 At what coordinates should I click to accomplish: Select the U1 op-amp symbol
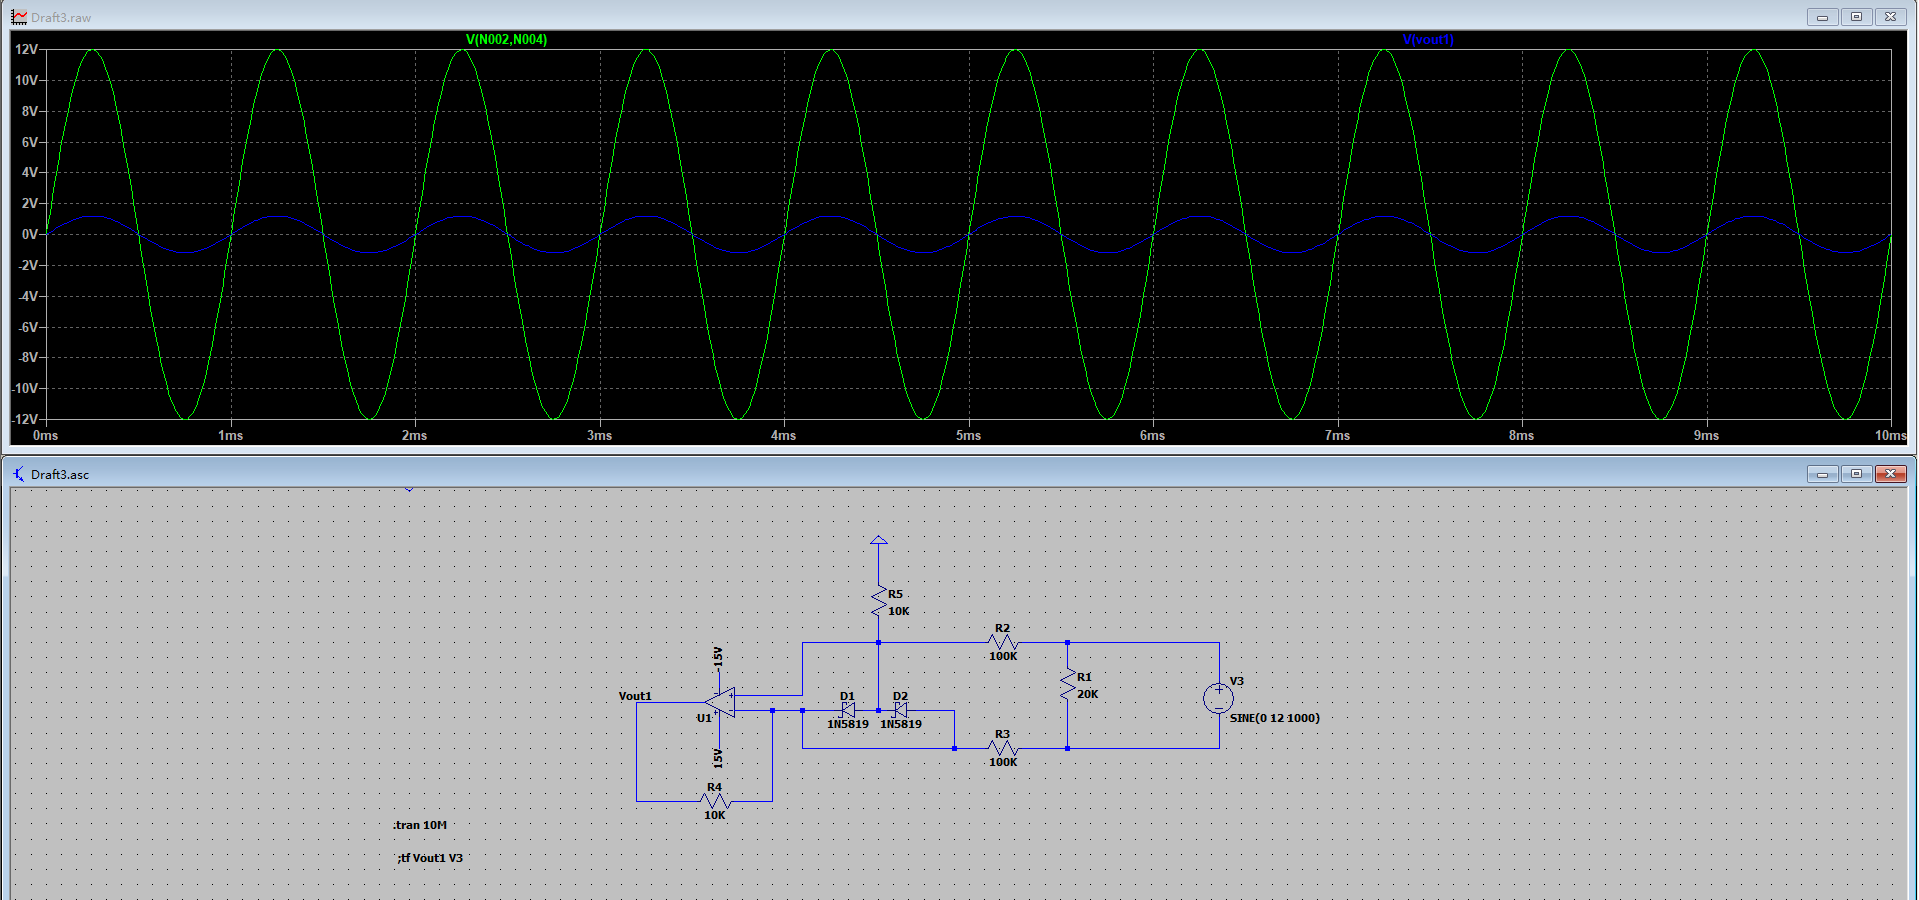pyautogui.click(x=721, y=702)
